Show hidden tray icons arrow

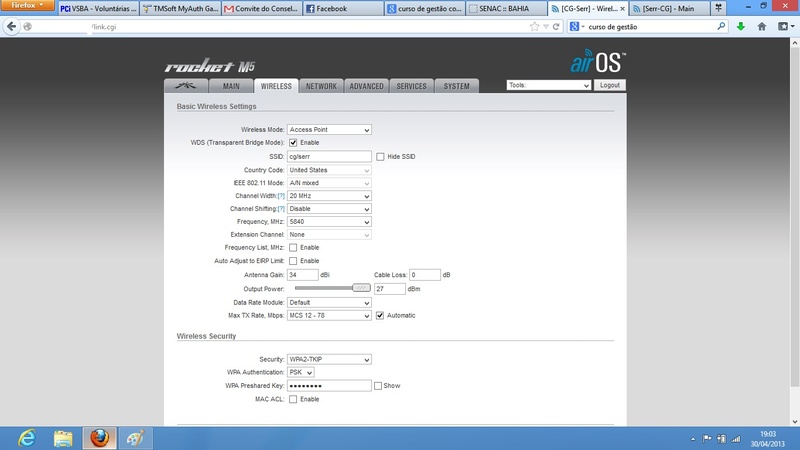click(693, 439)
